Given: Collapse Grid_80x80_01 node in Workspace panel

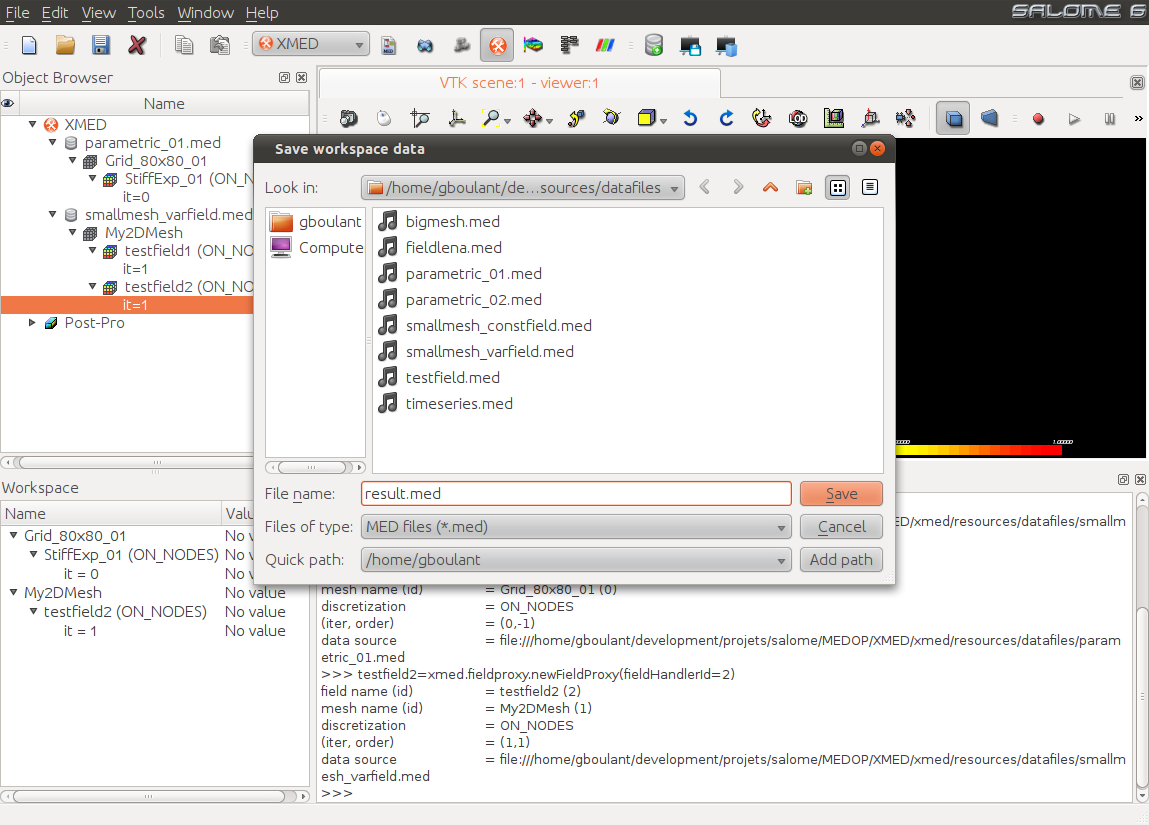Looking at the screenshot, I should [13, 536].
